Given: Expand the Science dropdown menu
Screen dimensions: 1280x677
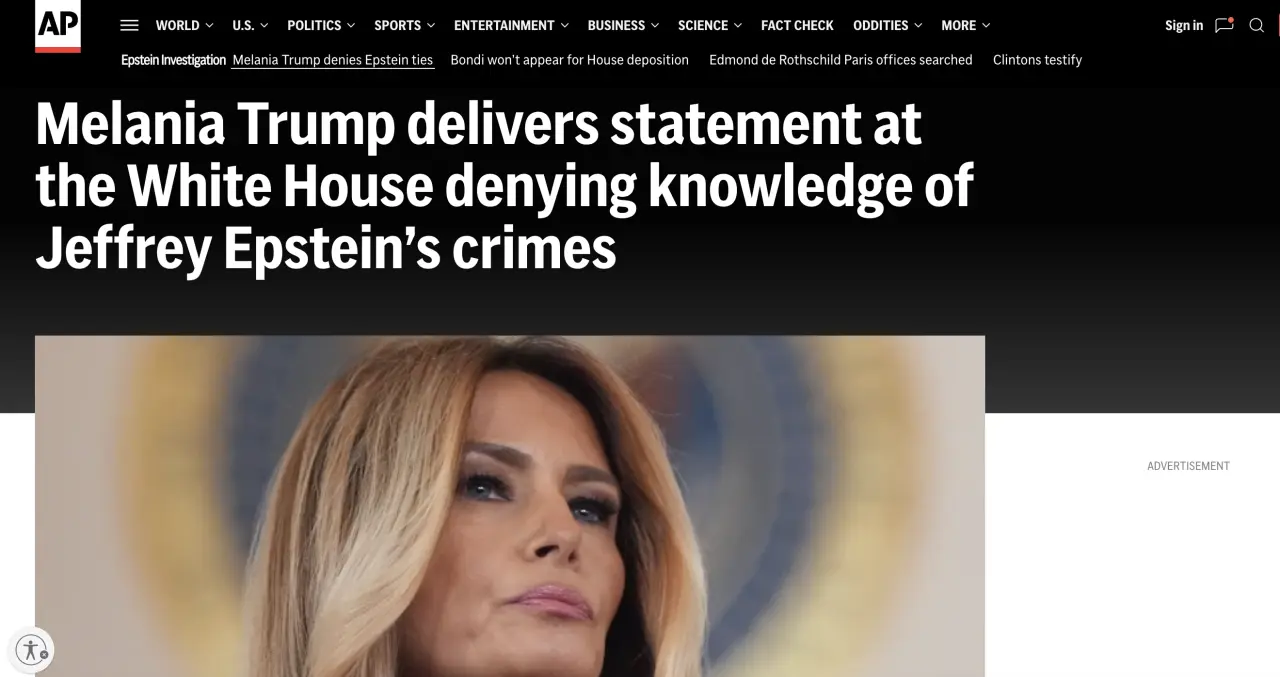Looking at the screenshot, I should point(710,25).
